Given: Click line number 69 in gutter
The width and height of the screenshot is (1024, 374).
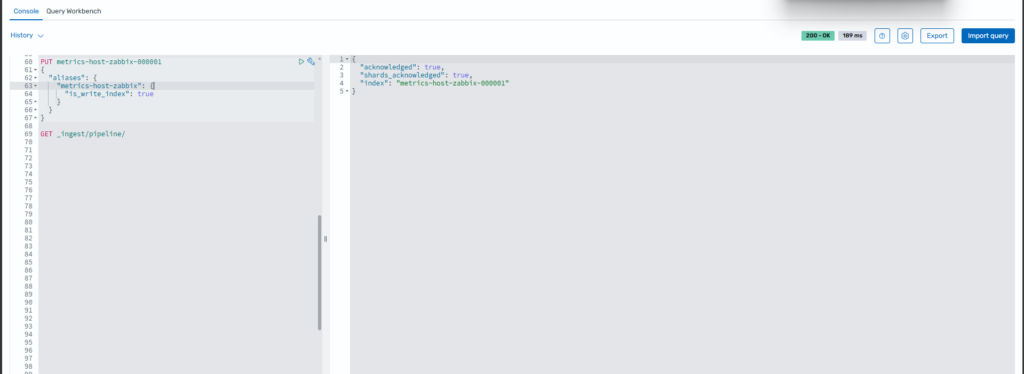Looking at the screenshot, I should tap(28, 134).
